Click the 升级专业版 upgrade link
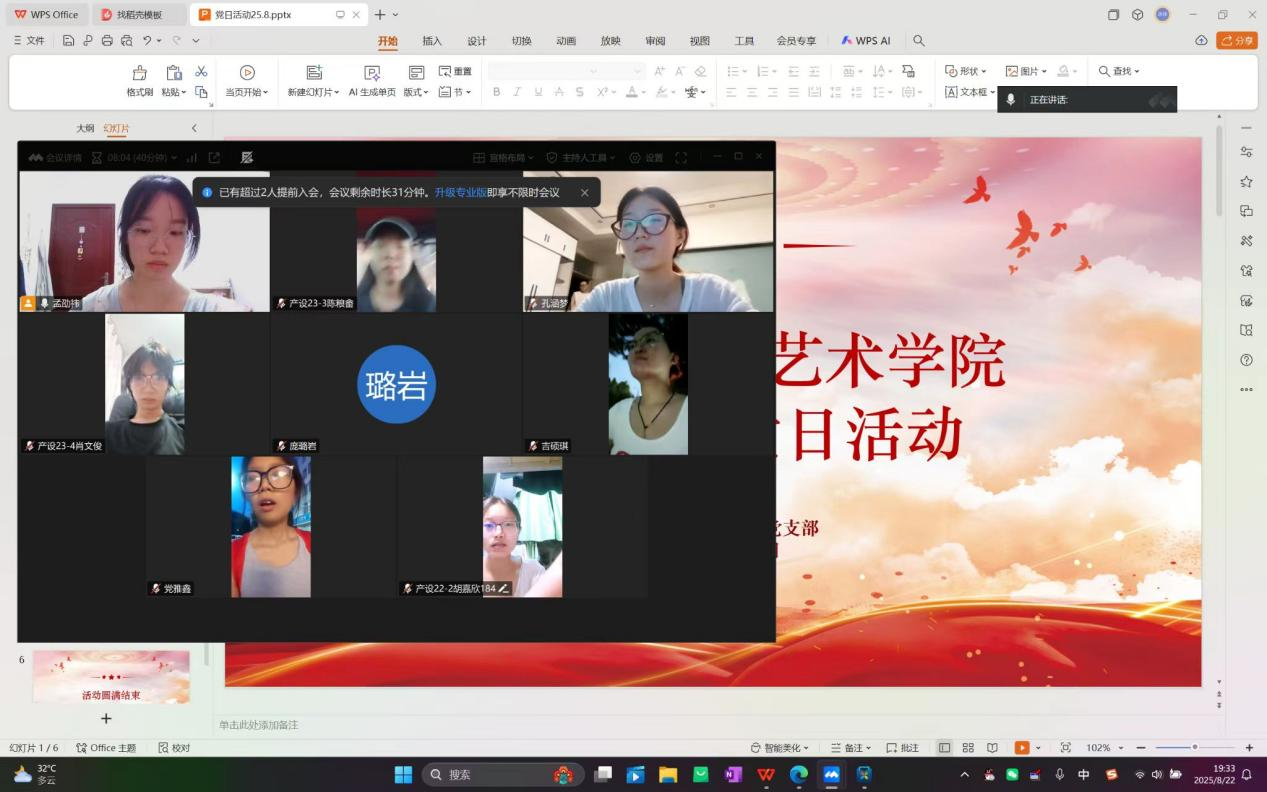1267x792 pixels. [x=460, y=193]
